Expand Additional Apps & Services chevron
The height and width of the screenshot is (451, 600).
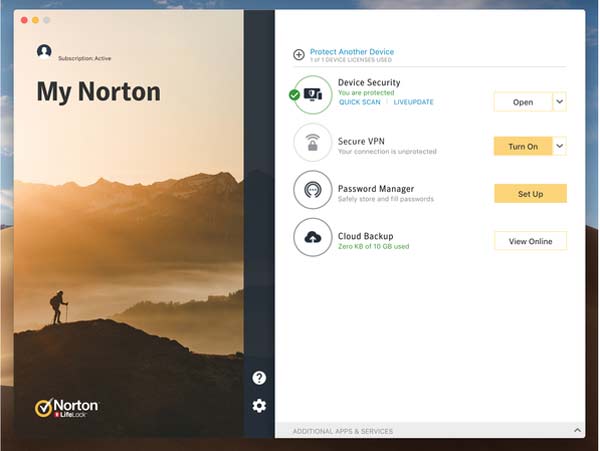coord(577,430)
